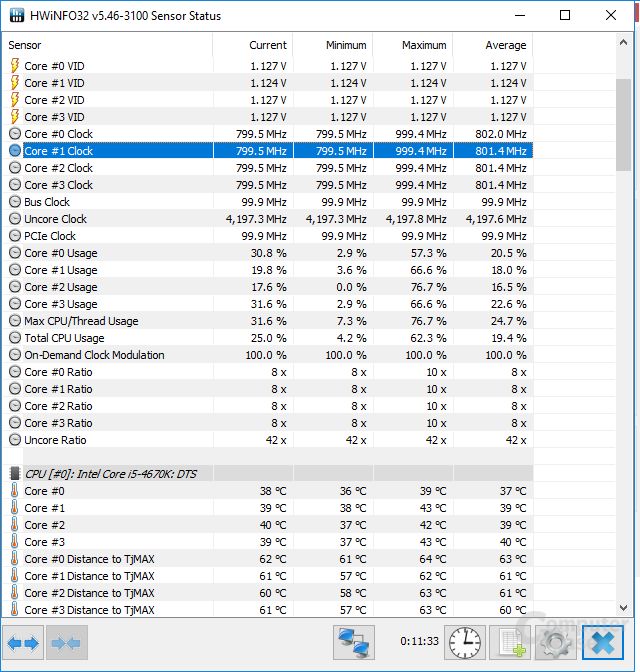Click clock icon beside Bus Clock
This screenshot has width=640, height=672.
[15, 202]
